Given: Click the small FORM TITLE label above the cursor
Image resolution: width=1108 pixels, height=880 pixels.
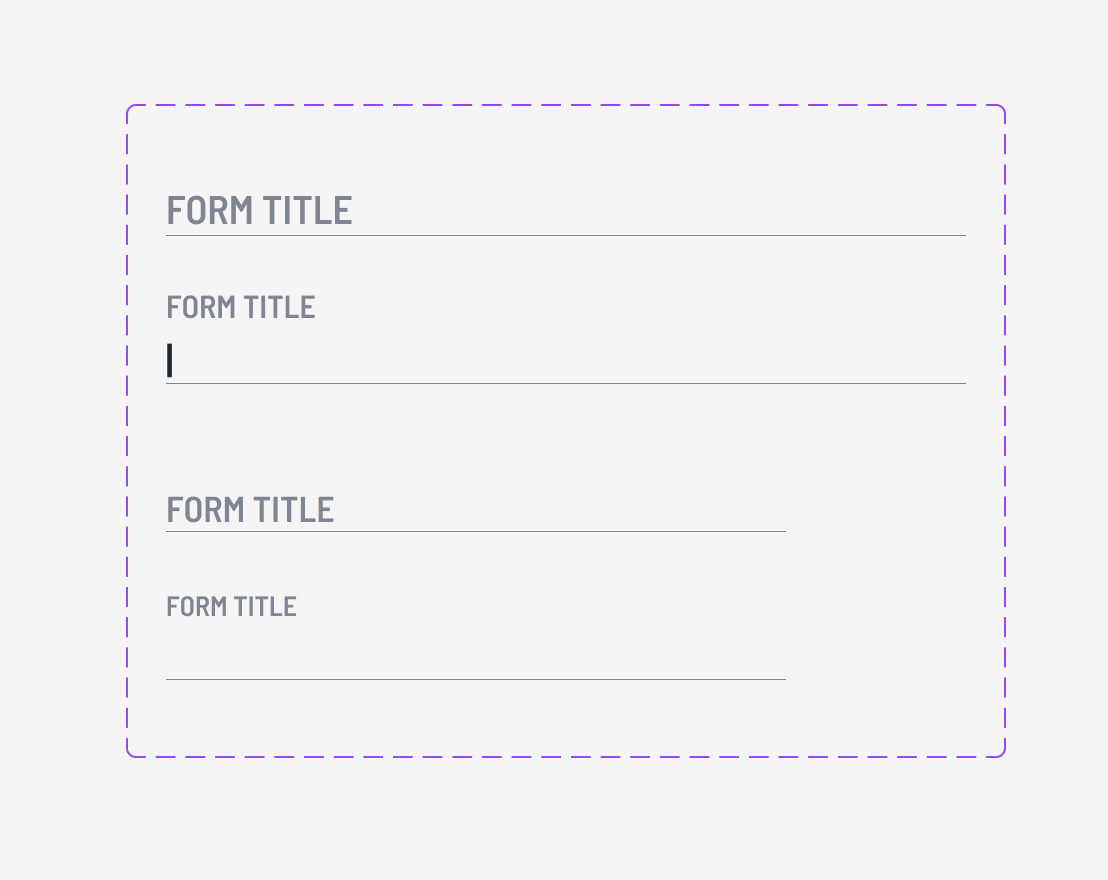Looking at the screenshot, I should [241, 307].
